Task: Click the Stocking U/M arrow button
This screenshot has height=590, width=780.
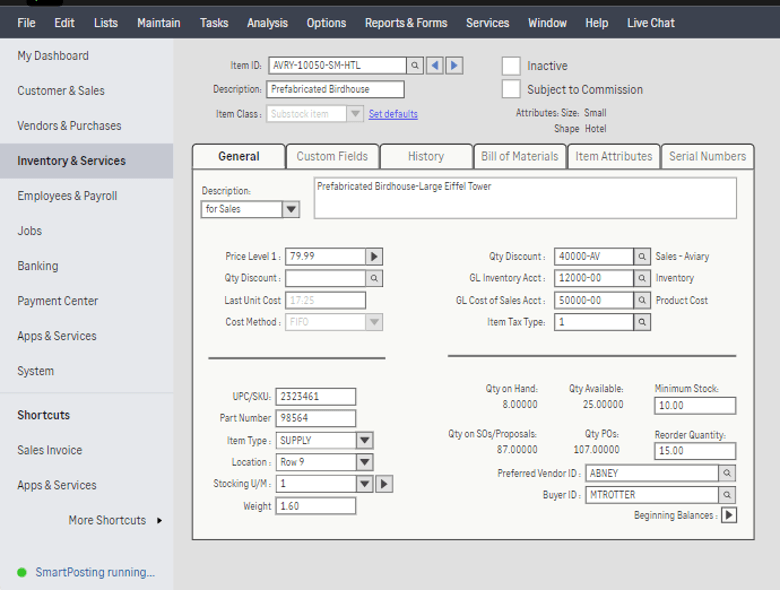Action: [x=384, y=484]
